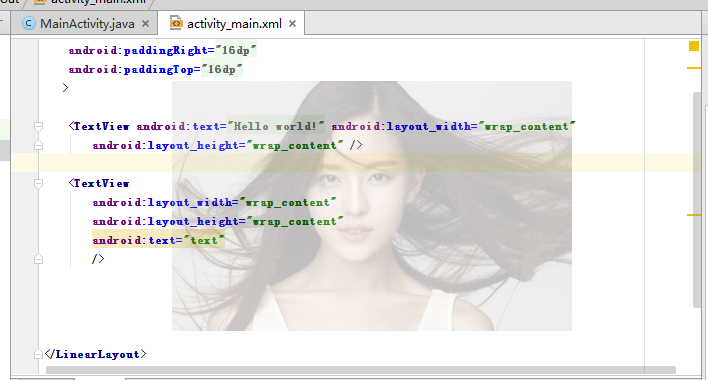Click the layout_height attribute ending with />
708x380 pixels.
218,145
